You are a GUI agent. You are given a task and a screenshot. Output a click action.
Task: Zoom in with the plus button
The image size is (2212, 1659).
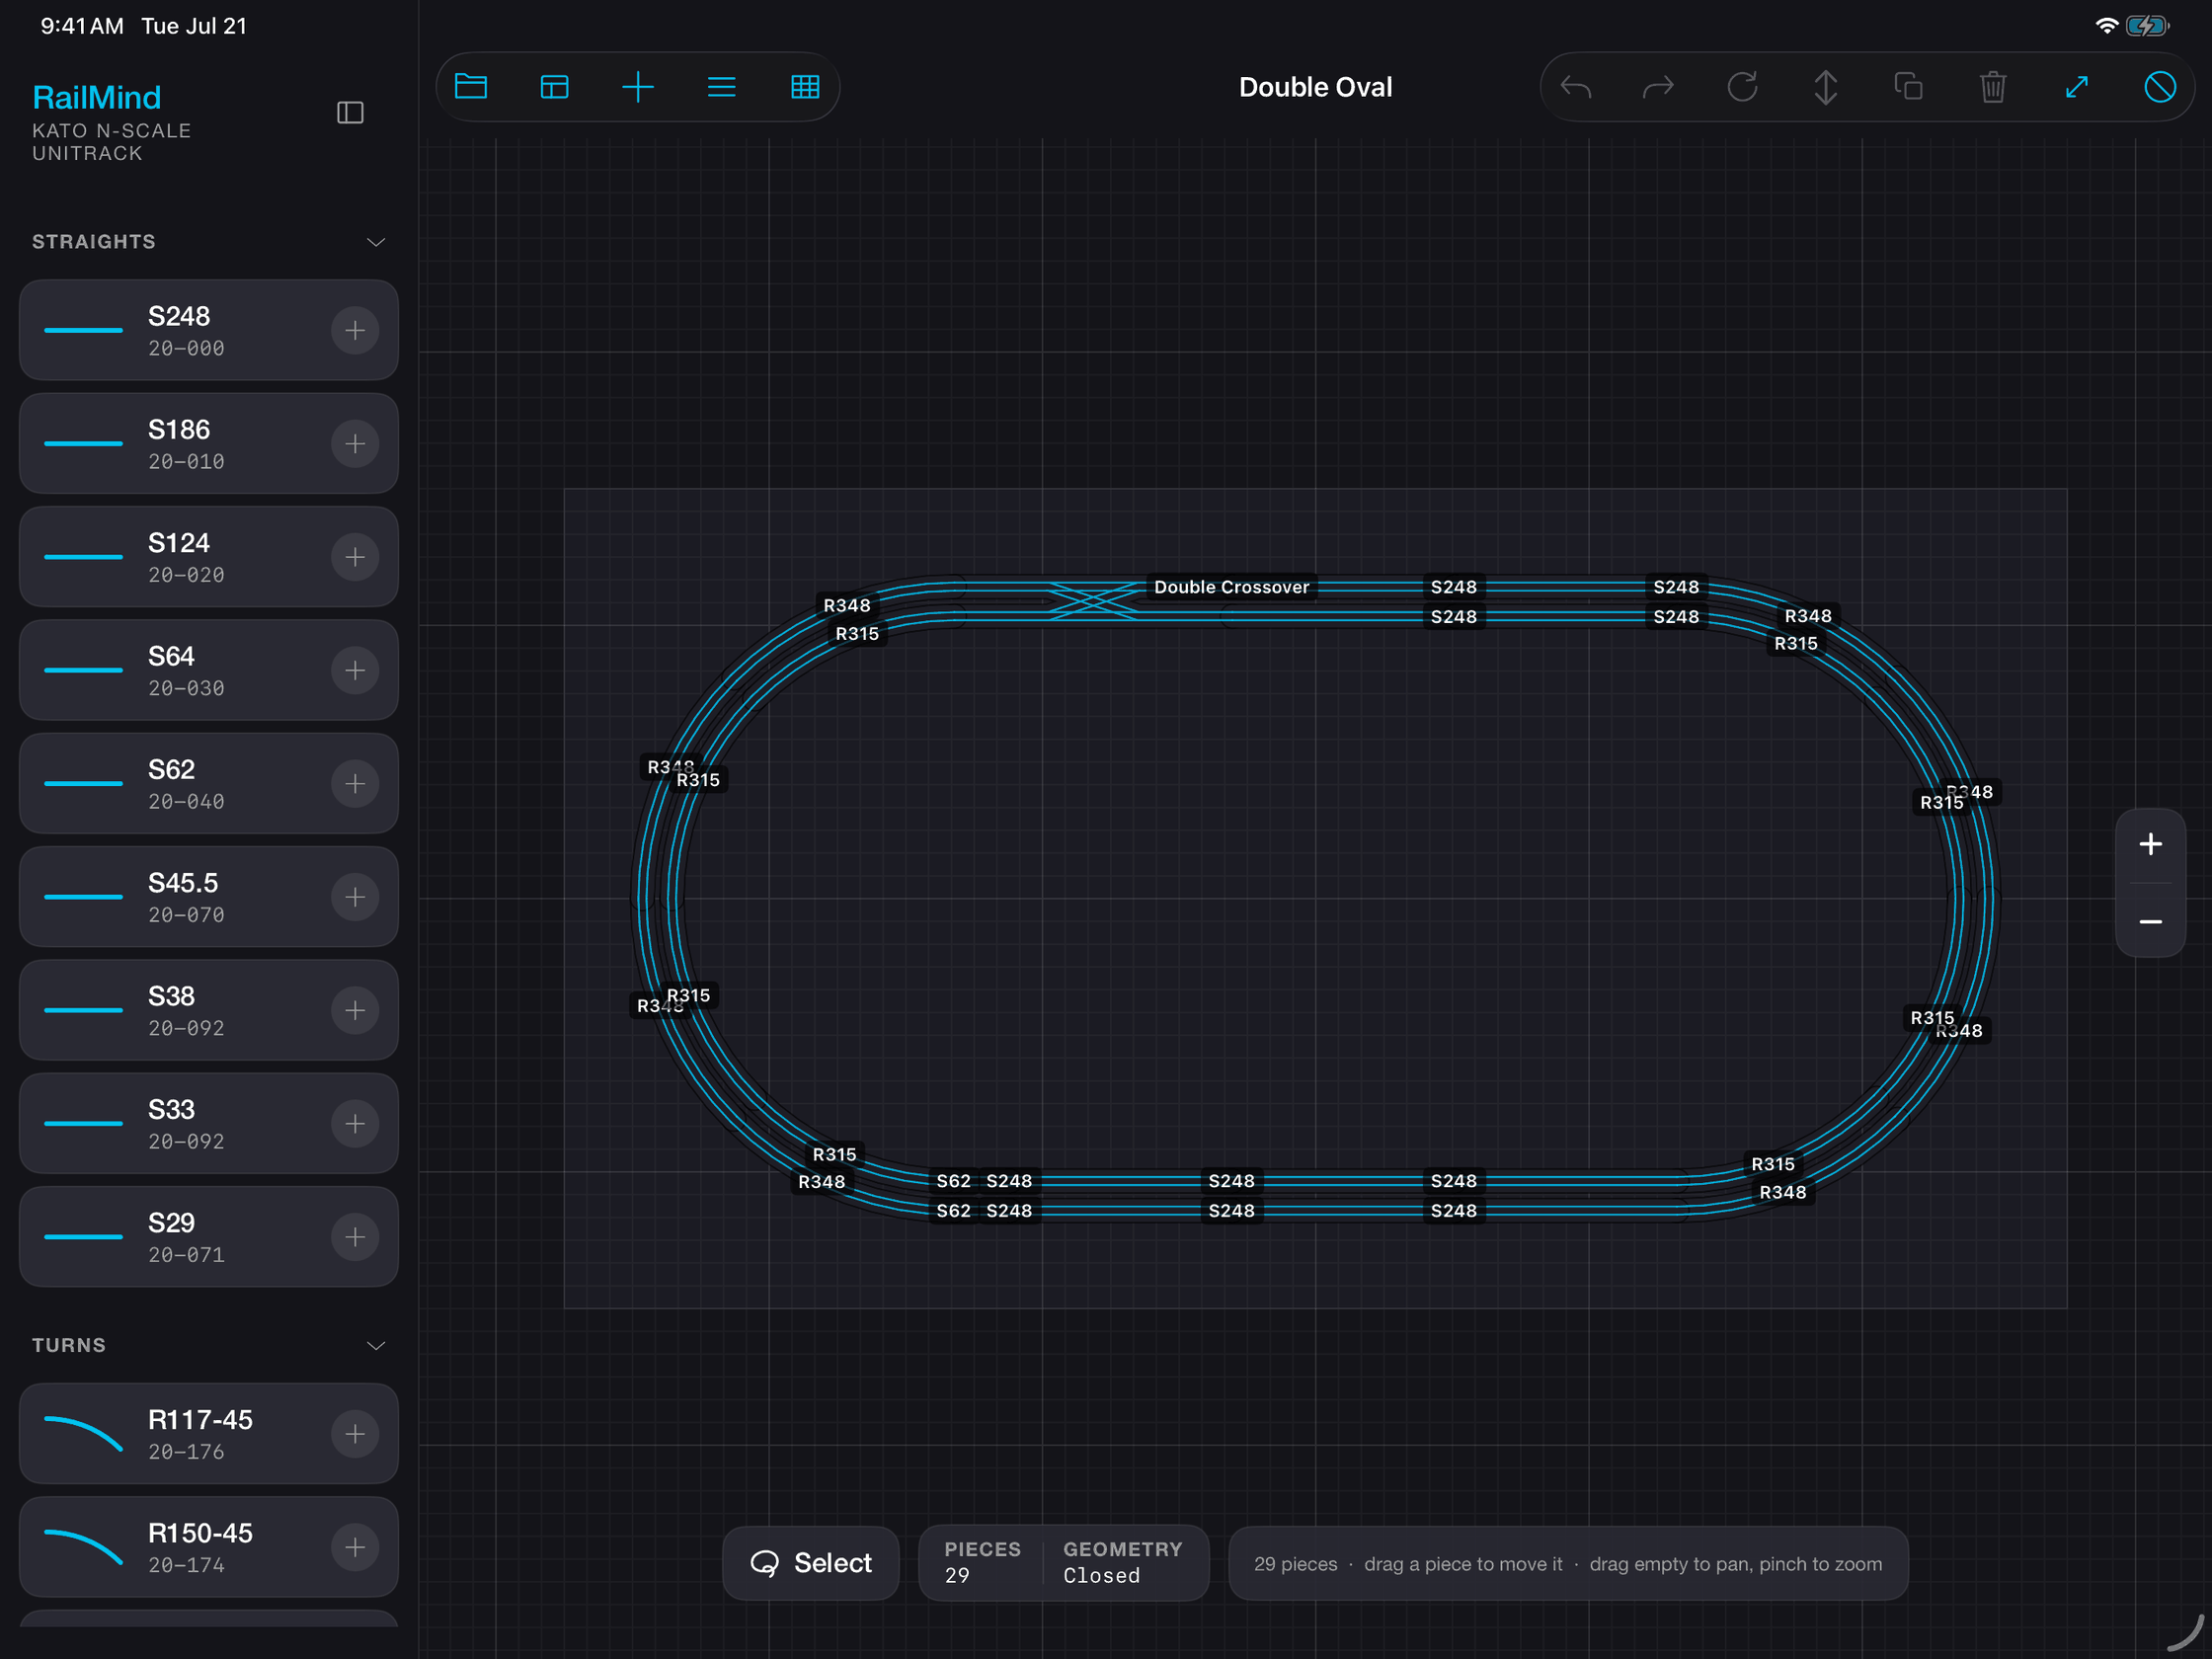pos(2151,844)
